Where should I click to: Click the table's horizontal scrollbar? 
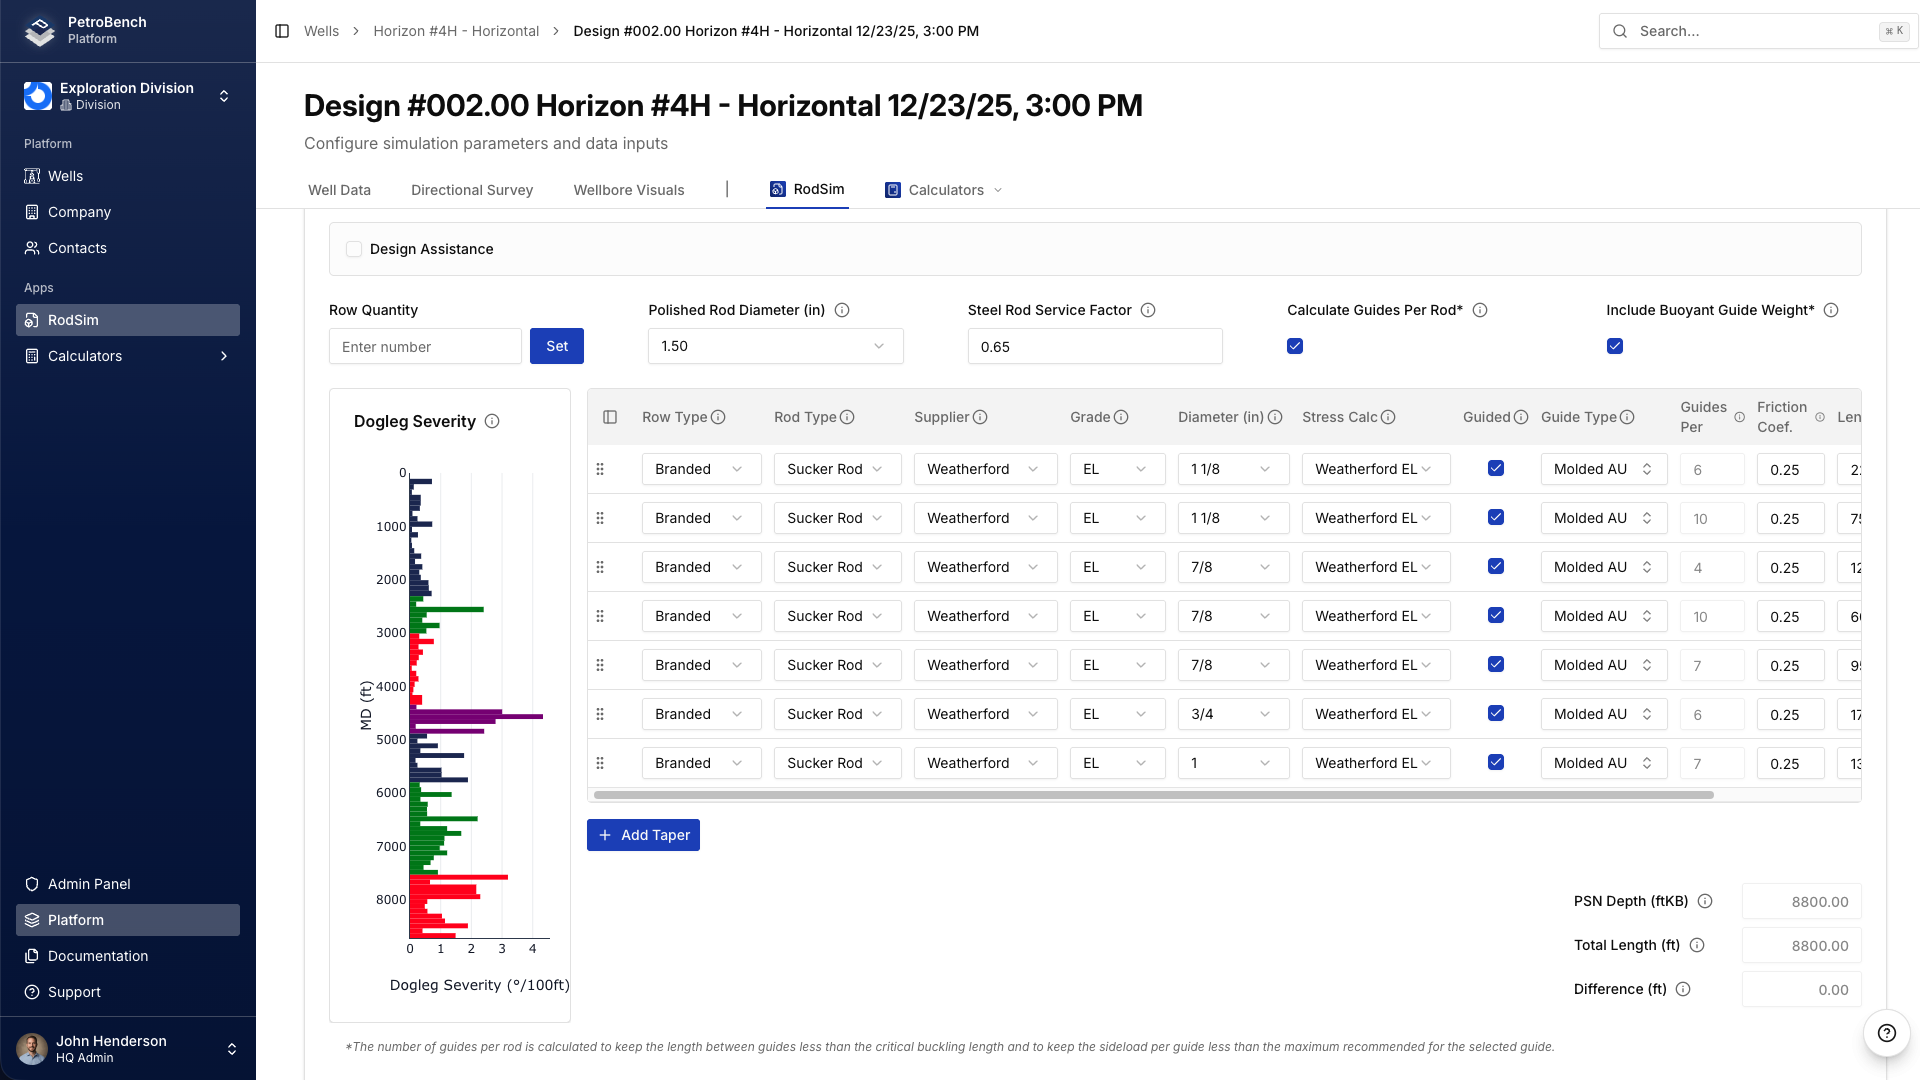coord(1153,795)
